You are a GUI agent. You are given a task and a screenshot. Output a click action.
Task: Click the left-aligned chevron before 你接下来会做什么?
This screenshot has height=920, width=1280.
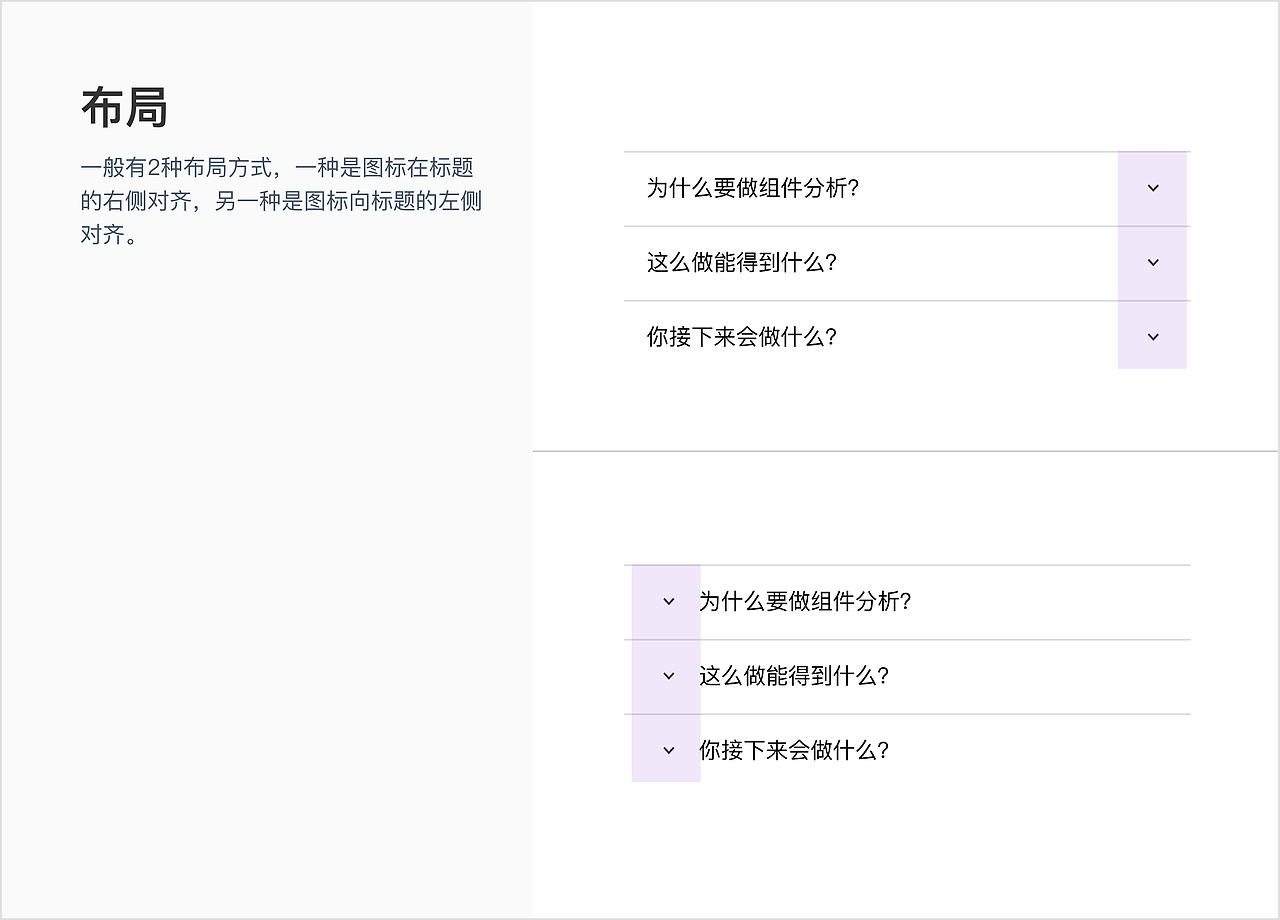(x=665, y=749)
